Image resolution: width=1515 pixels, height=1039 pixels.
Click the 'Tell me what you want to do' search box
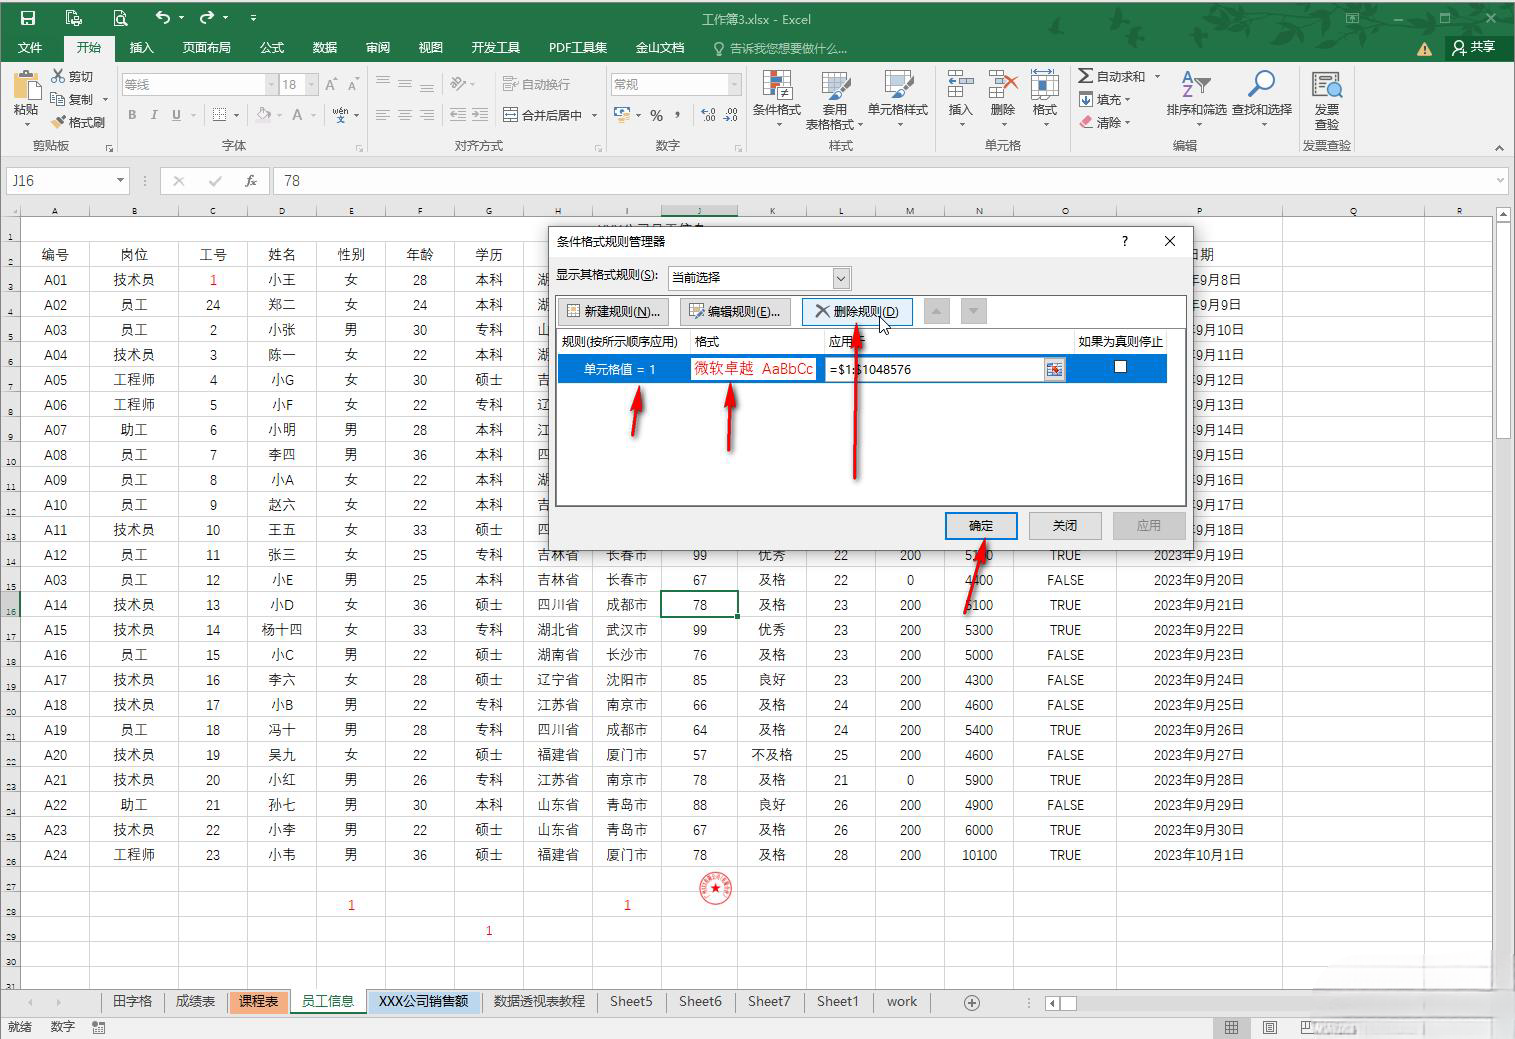coord(780,48)
